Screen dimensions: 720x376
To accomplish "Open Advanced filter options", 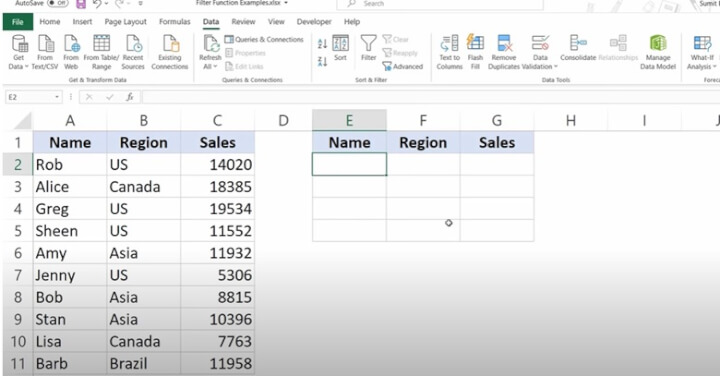I will tap(403, 67).
